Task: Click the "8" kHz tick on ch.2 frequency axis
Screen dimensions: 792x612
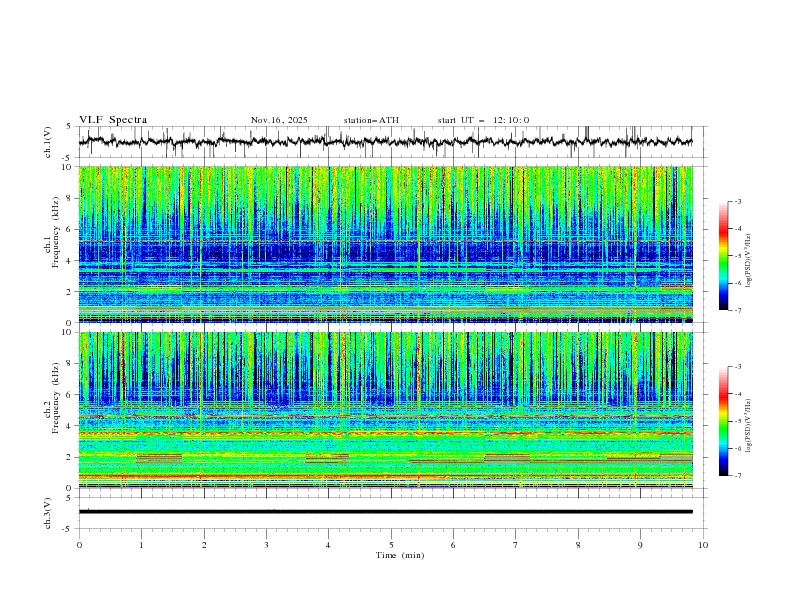Action: coord(71,364)
